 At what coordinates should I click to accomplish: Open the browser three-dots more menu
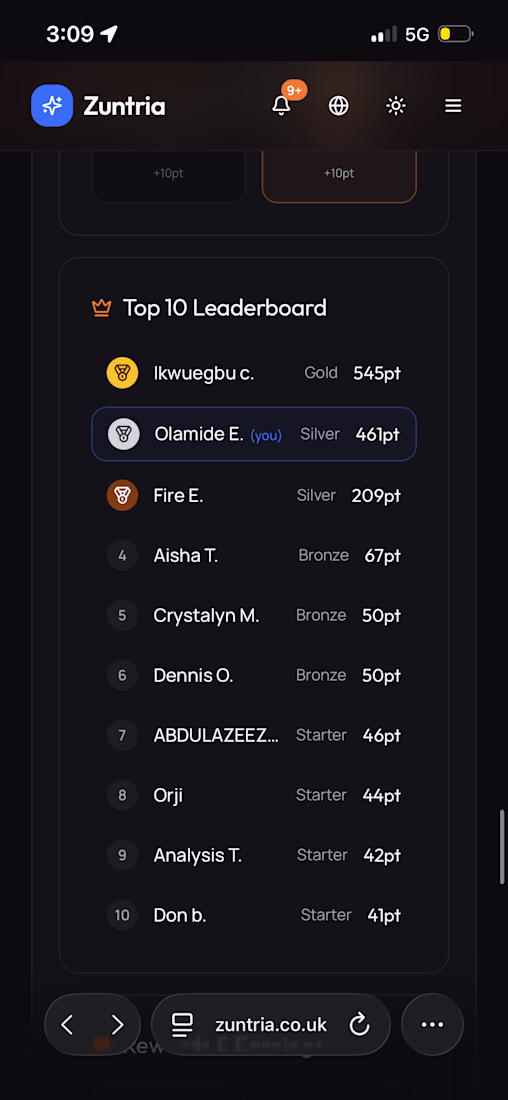click(x=432, y=1025)
